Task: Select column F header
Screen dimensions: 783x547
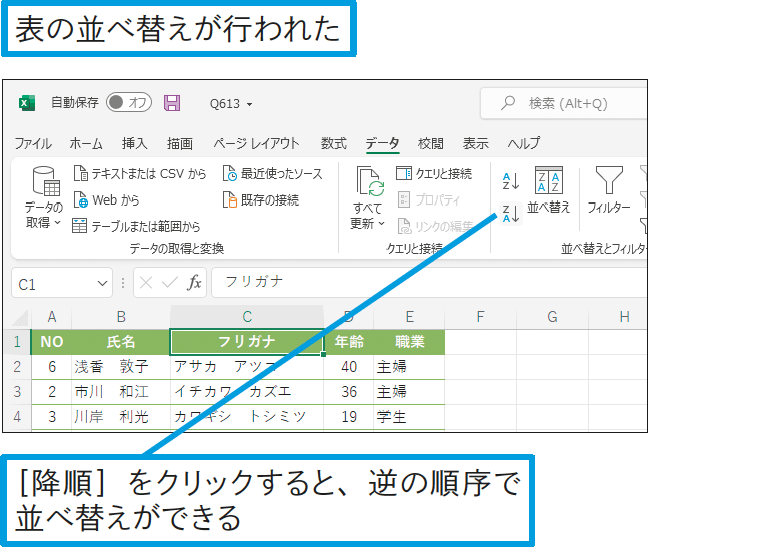Action: pyautogui.click(x=480, y=317)
